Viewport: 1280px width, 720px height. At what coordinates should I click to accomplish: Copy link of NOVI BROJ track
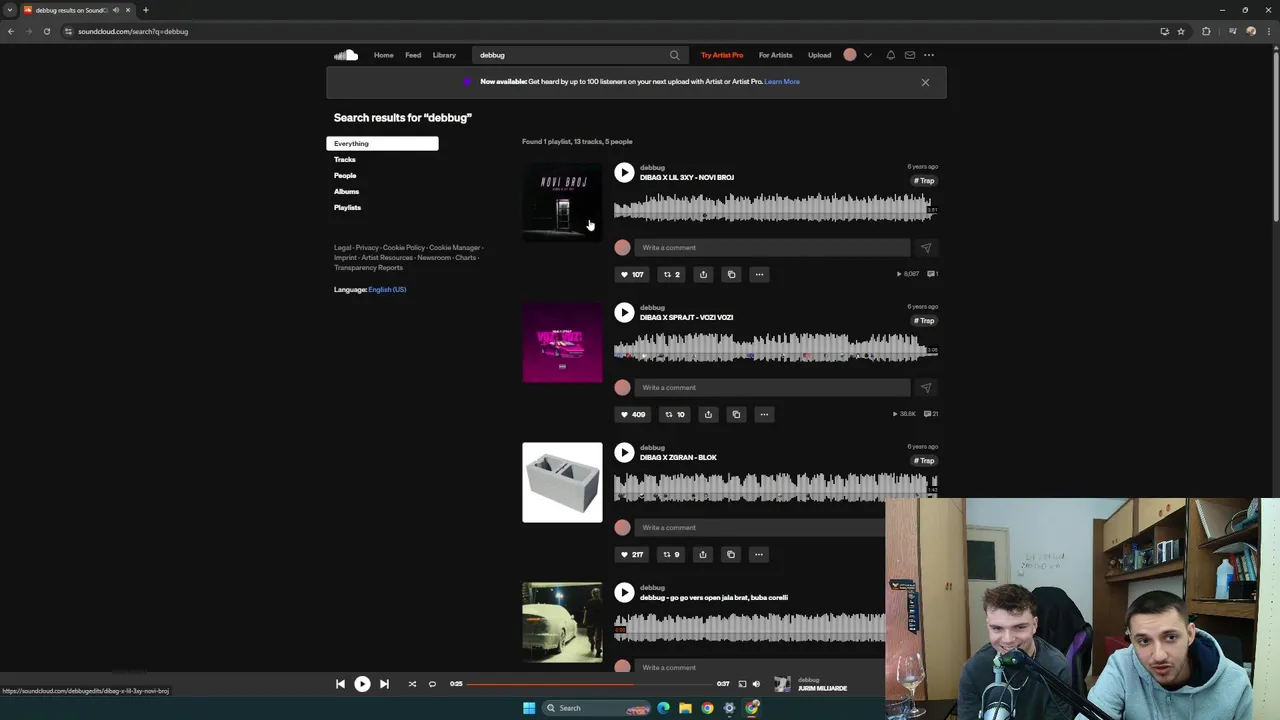(x=731, y=274)
